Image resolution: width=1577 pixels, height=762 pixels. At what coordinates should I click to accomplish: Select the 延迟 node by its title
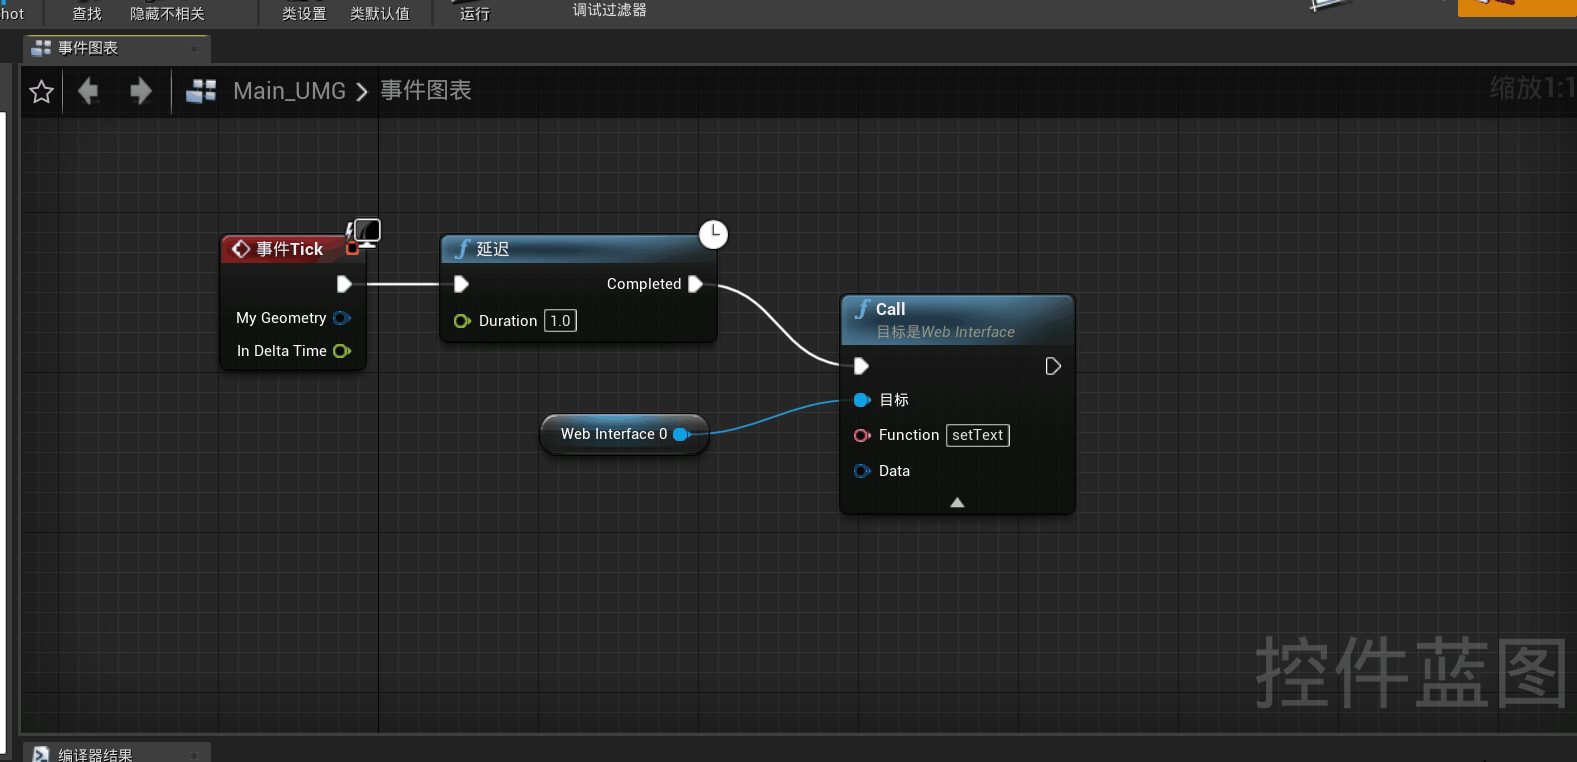pyautogui.click(x=493, y=249)
